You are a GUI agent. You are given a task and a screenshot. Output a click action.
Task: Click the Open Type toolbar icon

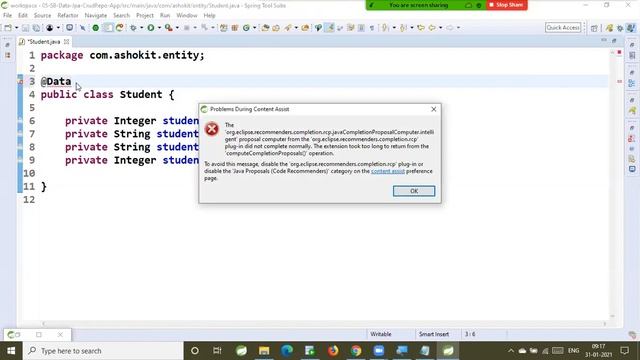tap(265, 28)
